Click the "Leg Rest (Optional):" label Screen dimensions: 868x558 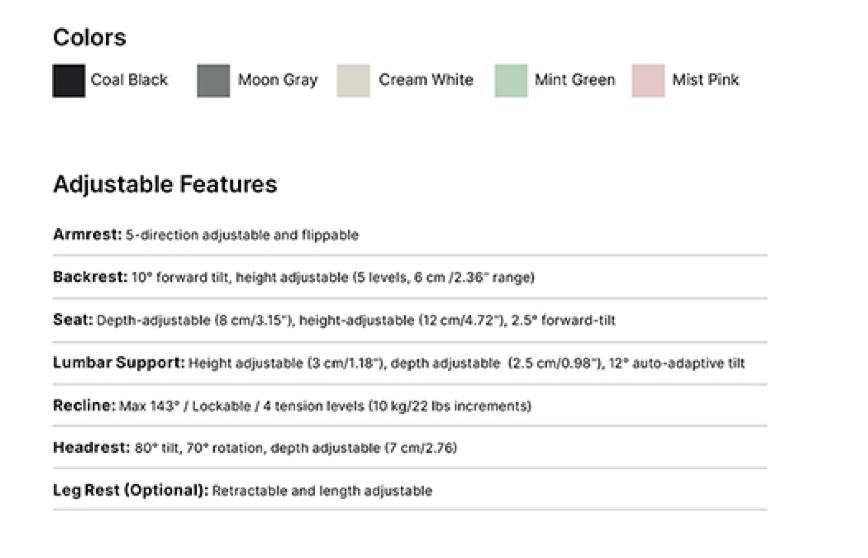click(x=130, y=491)
